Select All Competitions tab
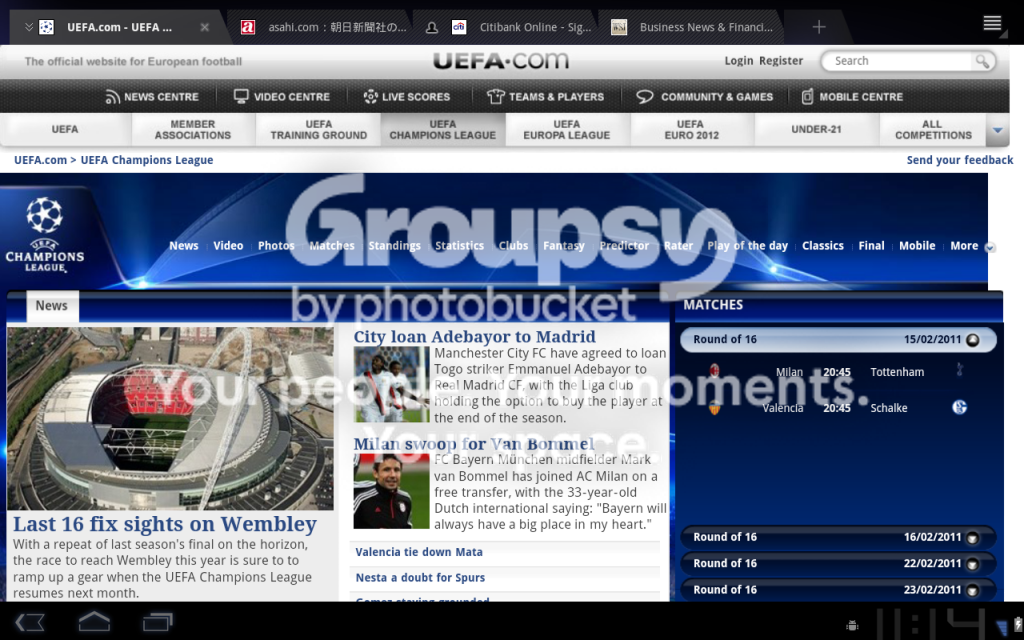The image size is (1024, 640). click(x=933, y=129)
